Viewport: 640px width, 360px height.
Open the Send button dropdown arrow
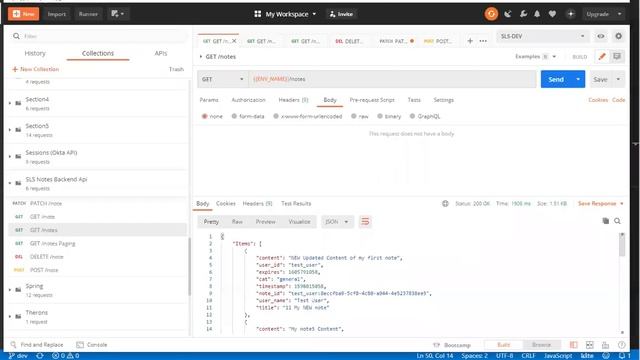(x=578, y=79)
